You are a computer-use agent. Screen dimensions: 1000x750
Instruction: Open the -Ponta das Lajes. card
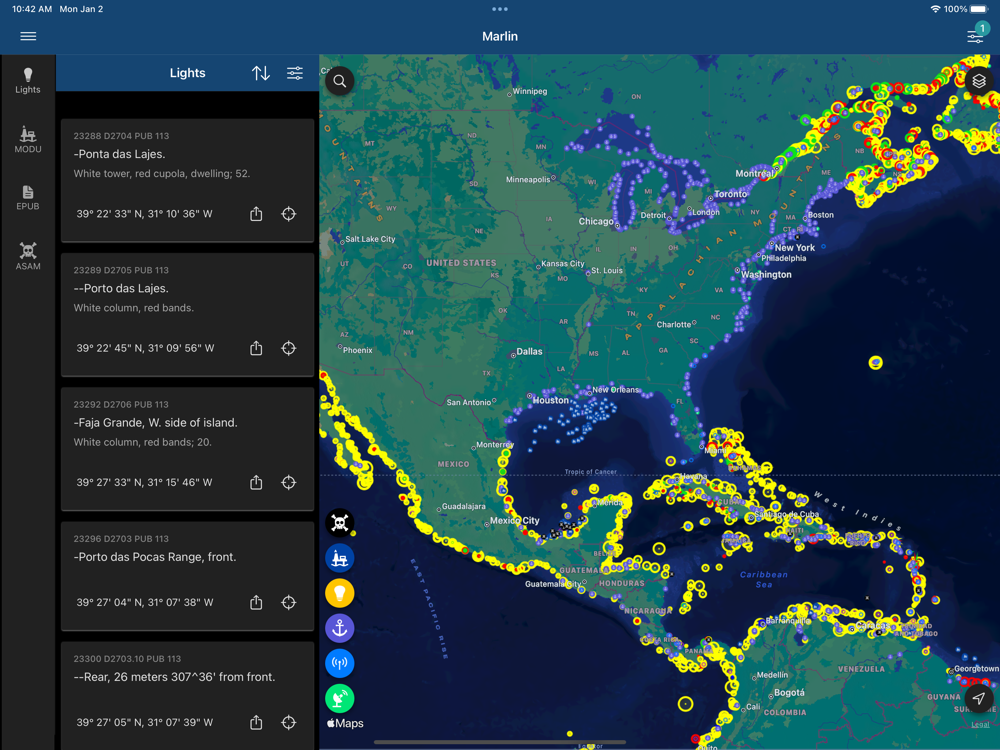click(x=188, y=180)
